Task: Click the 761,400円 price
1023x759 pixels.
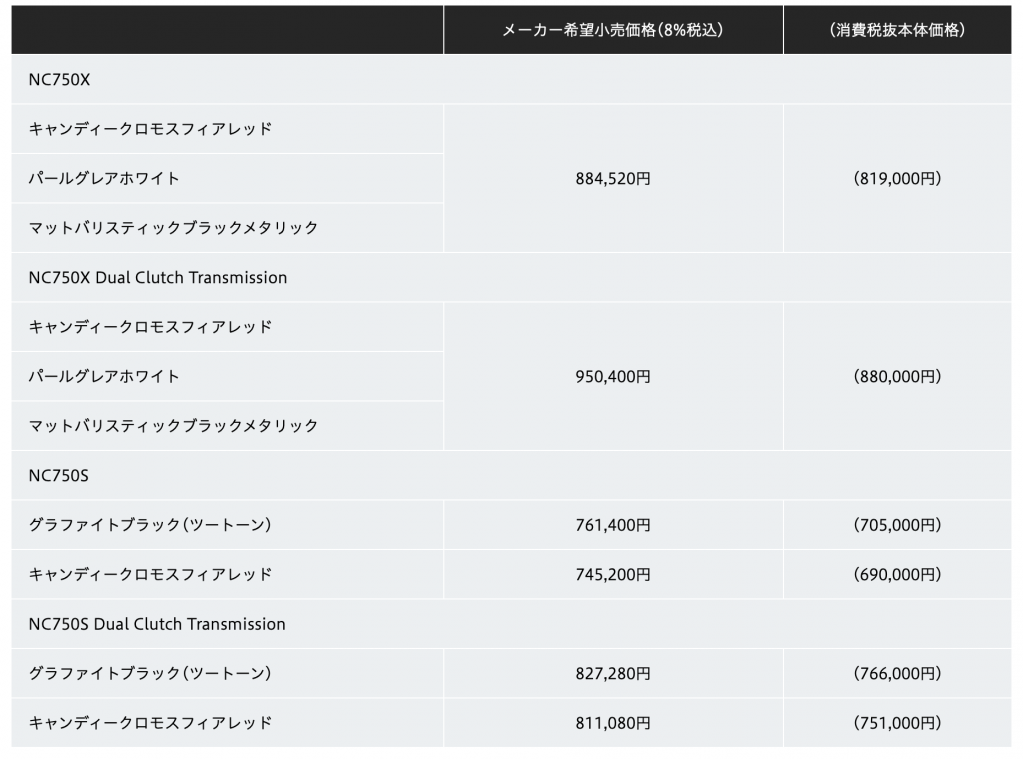Action: [x=613, y=525]
